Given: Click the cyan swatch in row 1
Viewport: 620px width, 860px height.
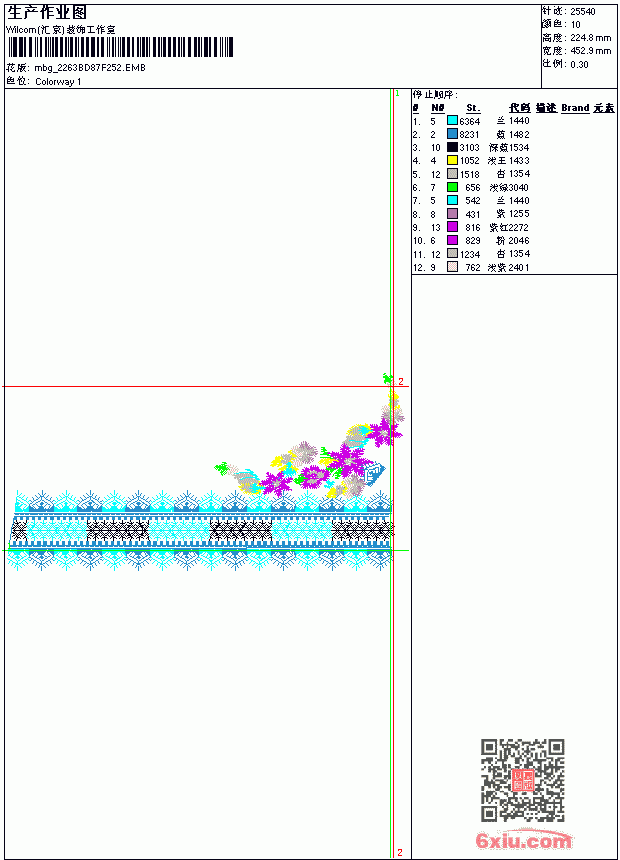Looking at the screenshot, I should point(452,121).
